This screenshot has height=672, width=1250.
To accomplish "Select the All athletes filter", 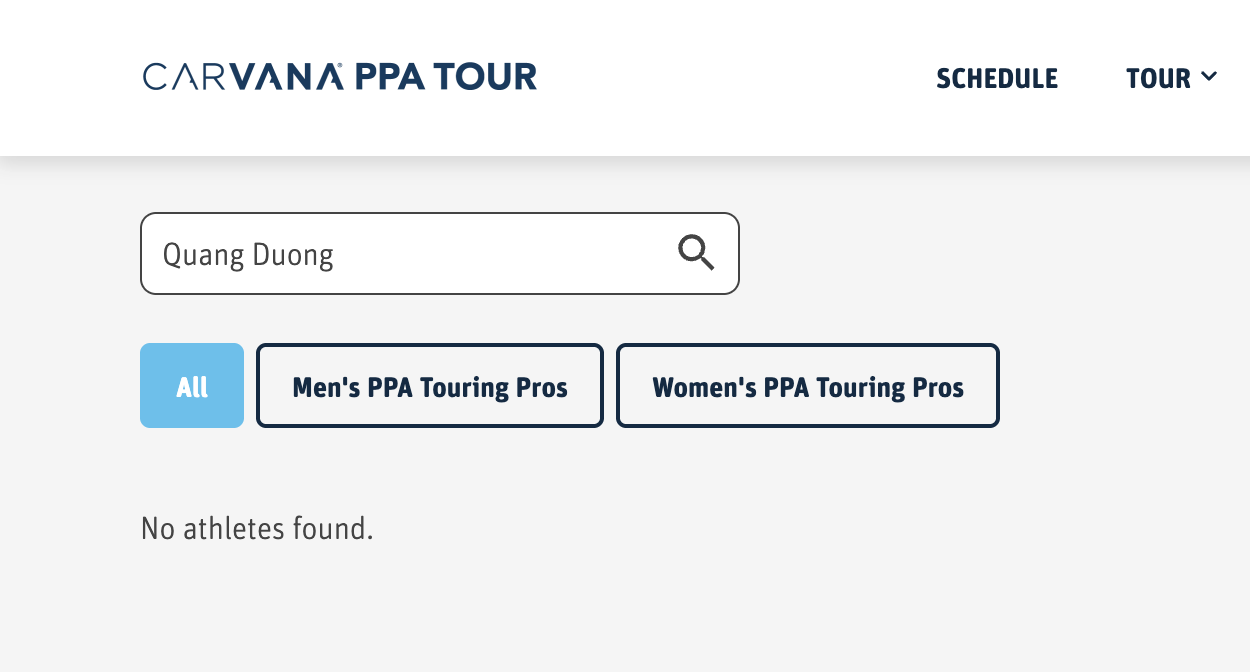I will tap(192, 386).
